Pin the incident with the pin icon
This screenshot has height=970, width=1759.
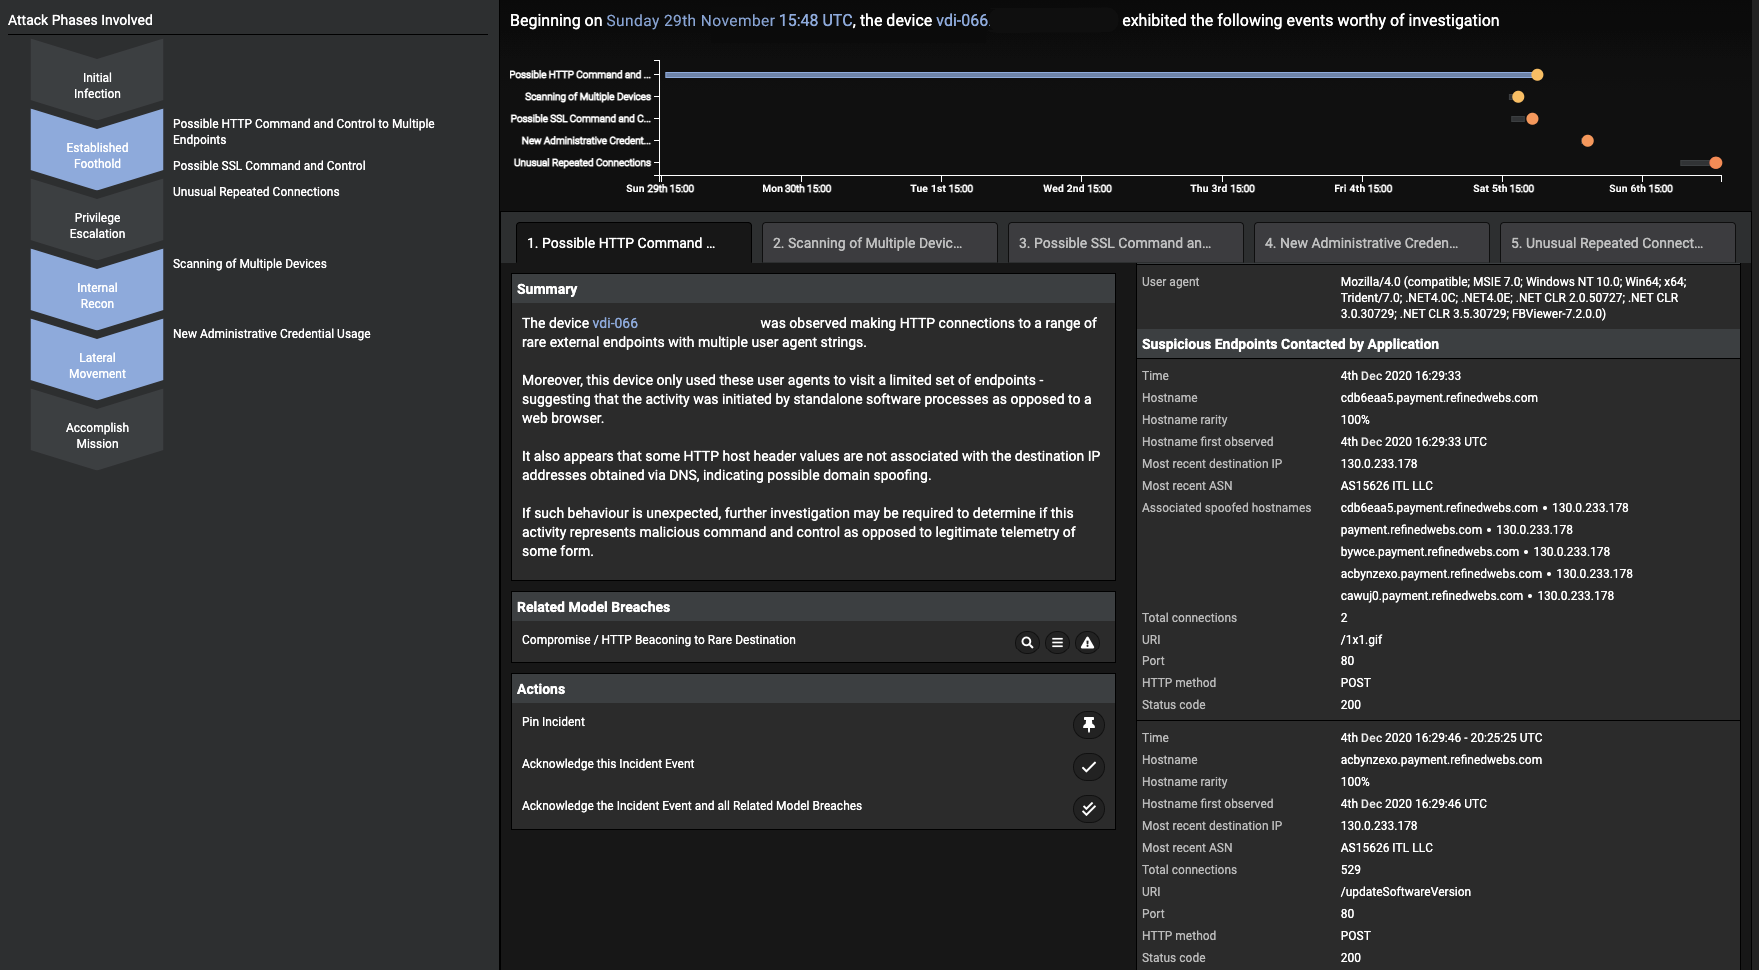[x=1089, y=725]
